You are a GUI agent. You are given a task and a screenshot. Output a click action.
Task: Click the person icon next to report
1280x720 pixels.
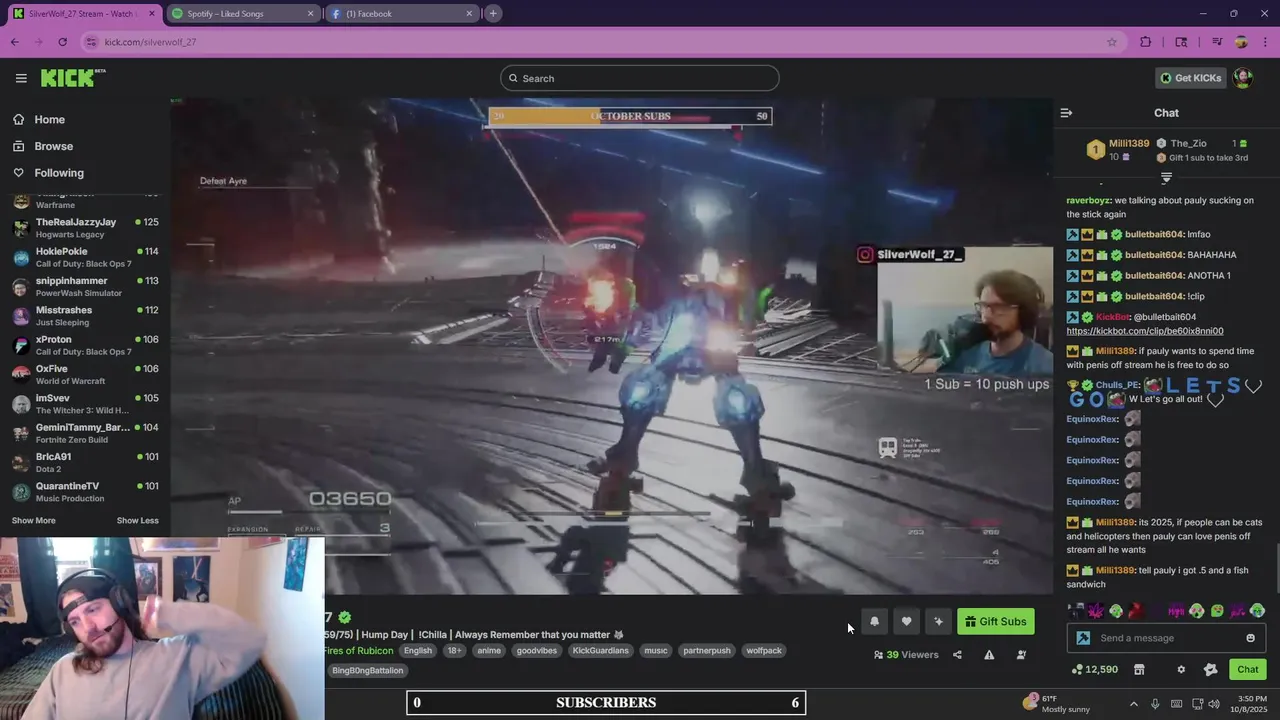point(1021,655)
